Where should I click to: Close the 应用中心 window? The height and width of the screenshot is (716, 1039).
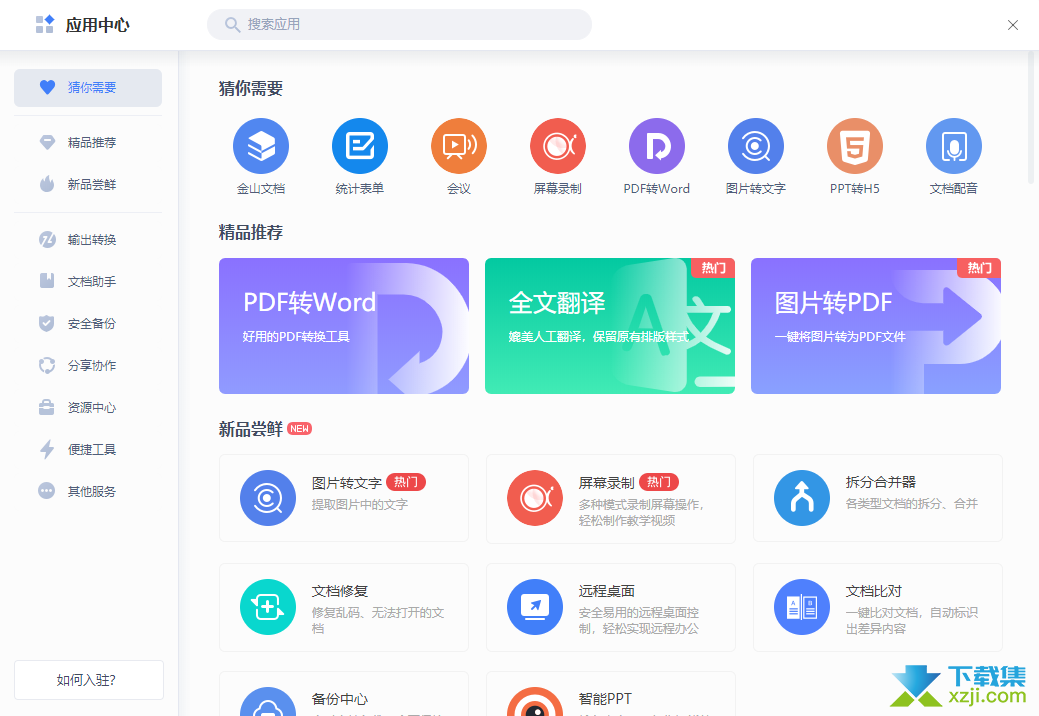(1012, 25)
